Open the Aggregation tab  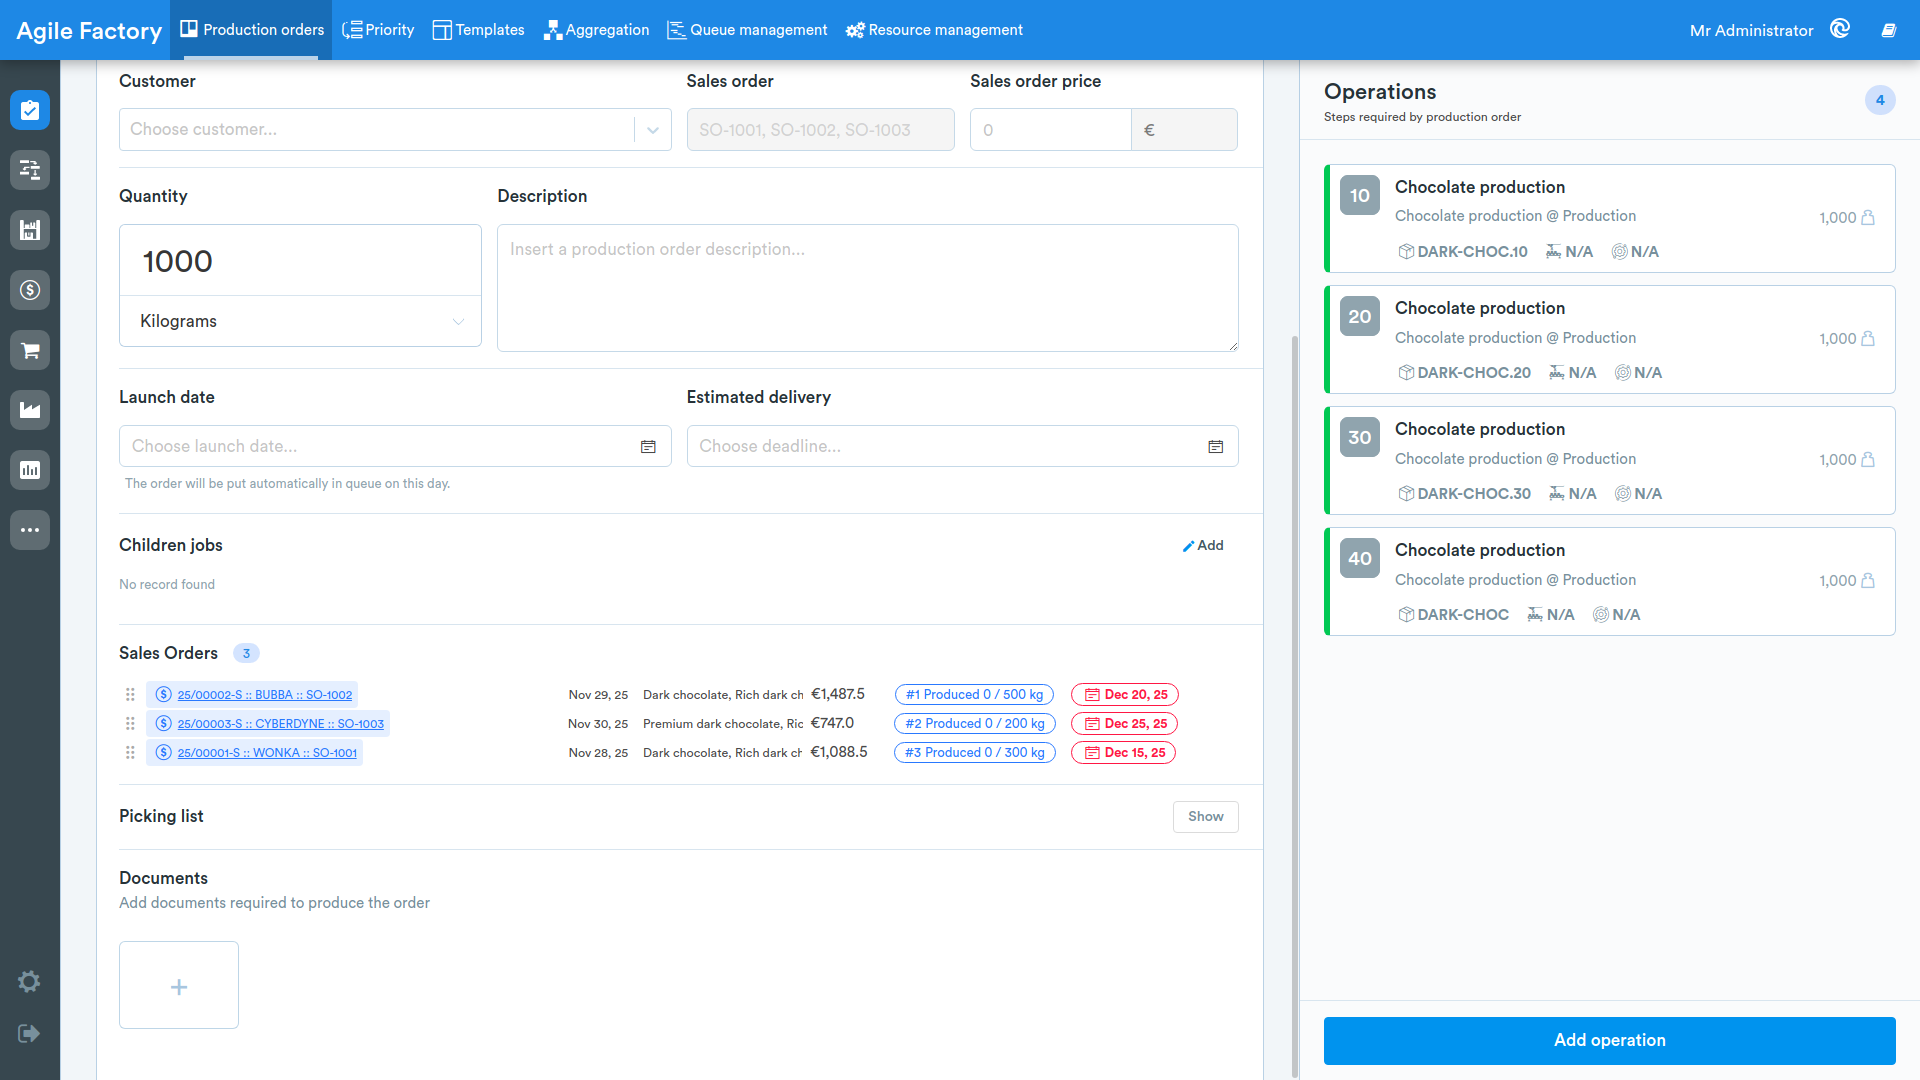(596, 30)
